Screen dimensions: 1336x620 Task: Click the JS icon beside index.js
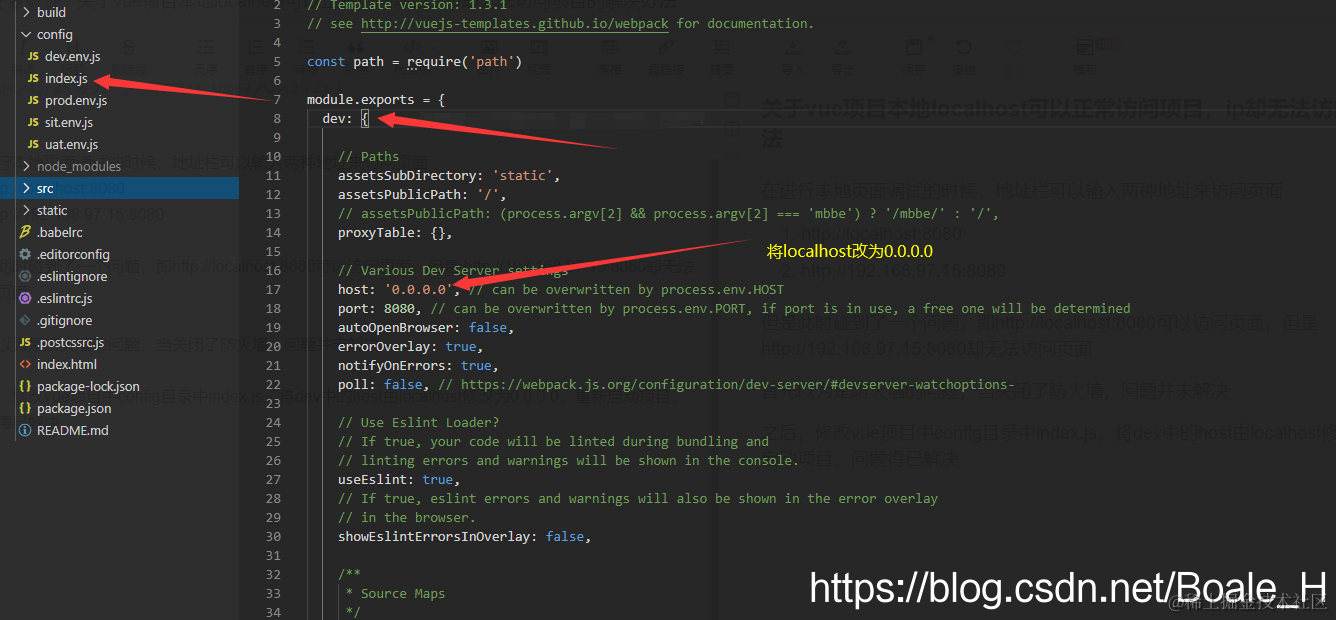pos(34,79)
